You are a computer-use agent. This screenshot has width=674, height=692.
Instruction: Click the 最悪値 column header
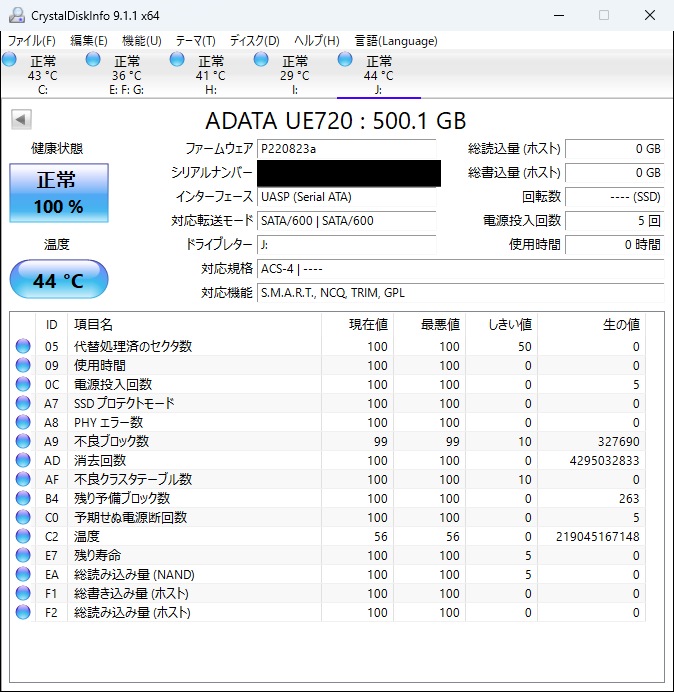[429, 325]
